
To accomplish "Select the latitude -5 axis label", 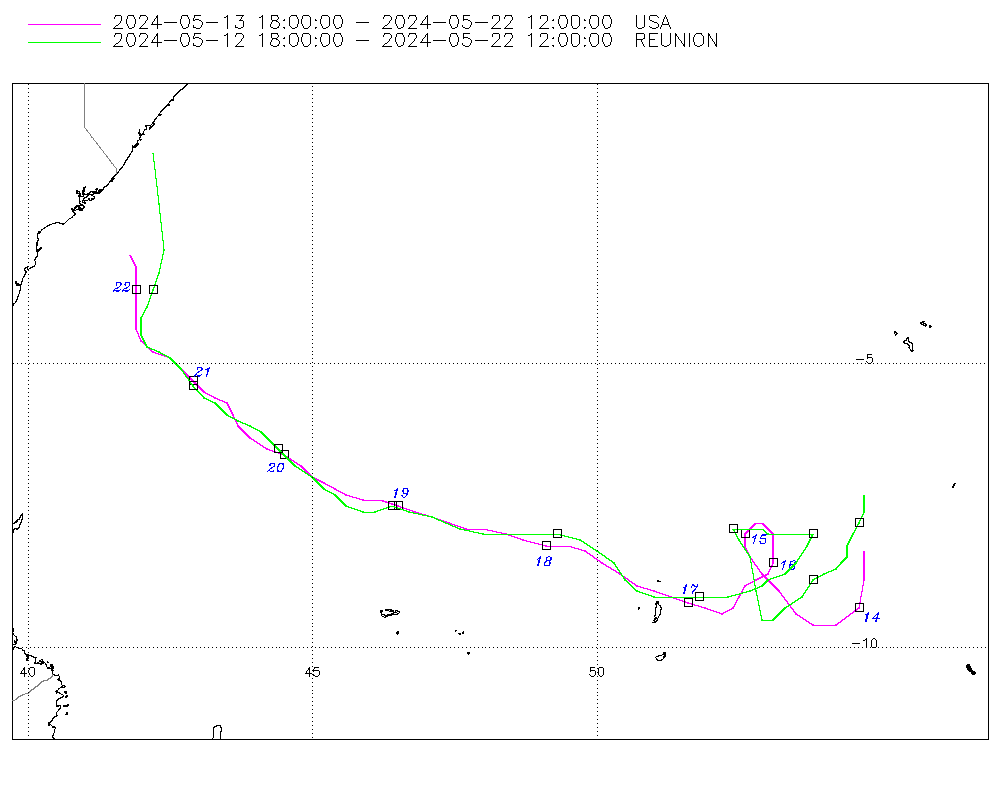I will click(865, 359).
